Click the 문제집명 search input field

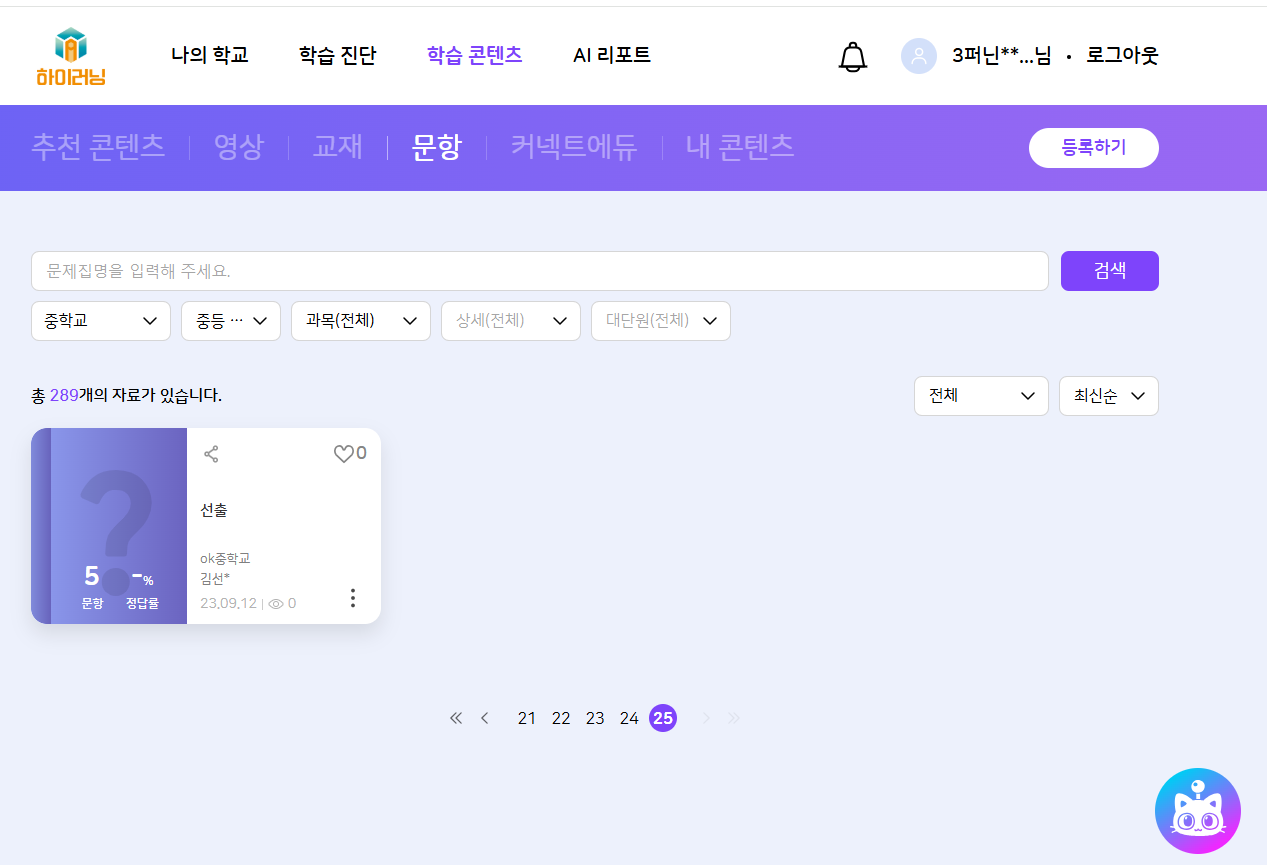(x=539, y=271)
